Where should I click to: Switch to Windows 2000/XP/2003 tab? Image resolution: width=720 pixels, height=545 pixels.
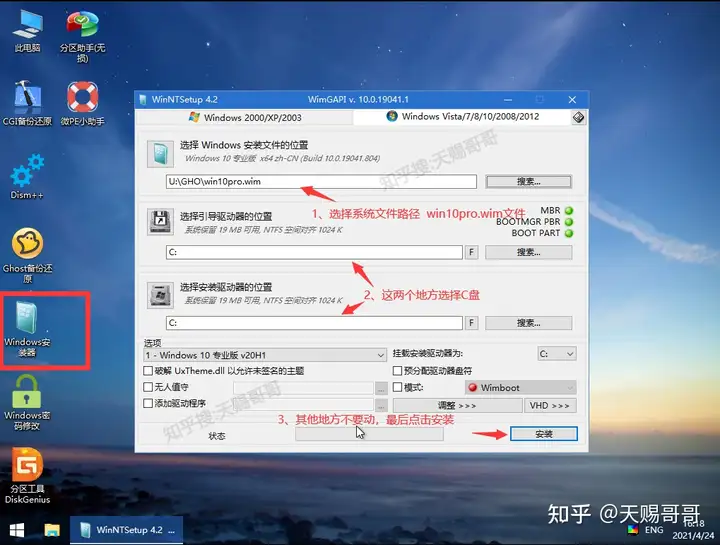246,118
